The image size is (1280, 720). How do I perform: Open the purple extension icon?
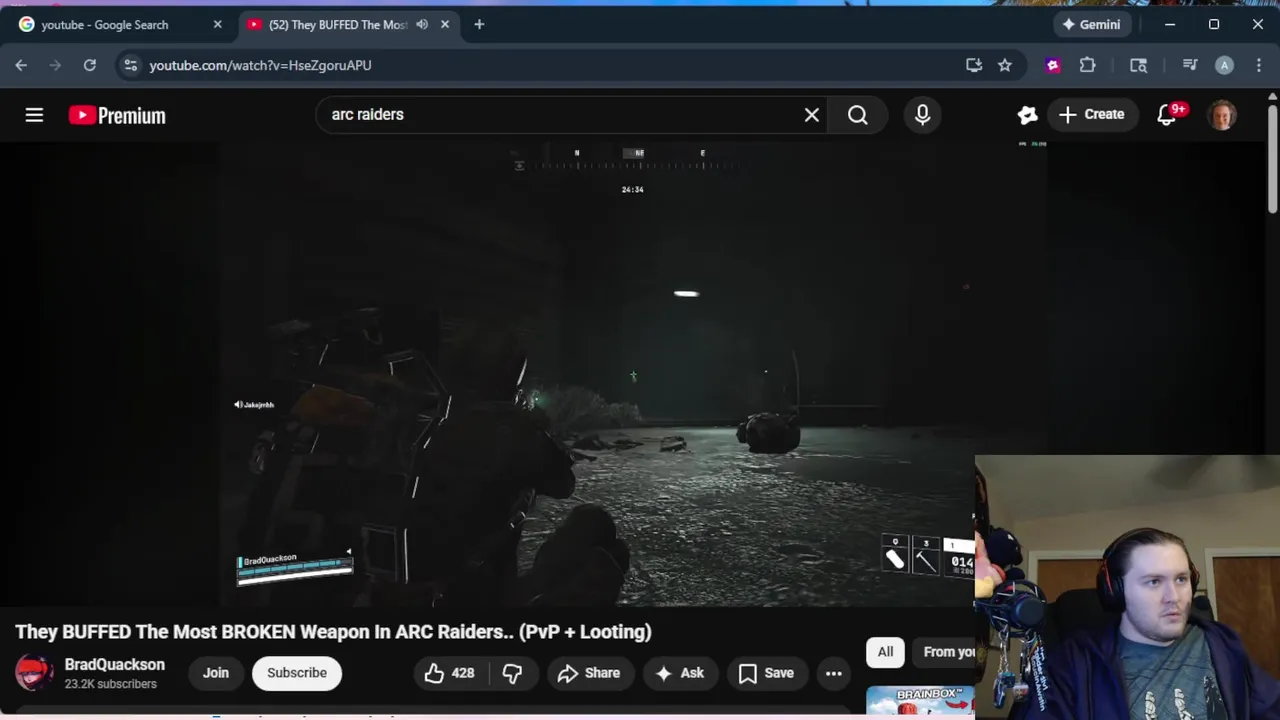point(1052,65)
